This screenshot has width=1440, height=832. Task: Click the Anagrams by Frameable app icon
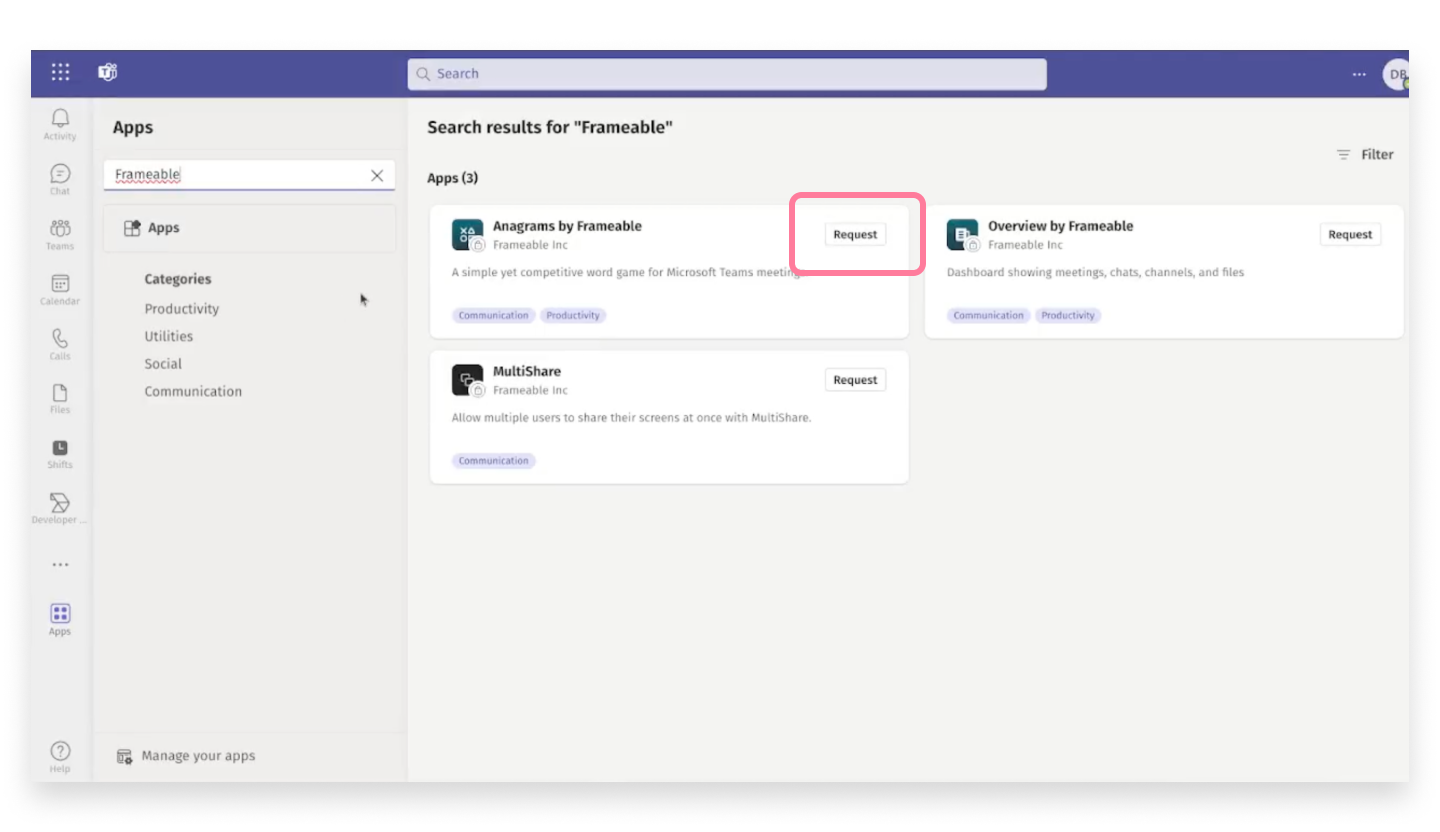(467, 235)
